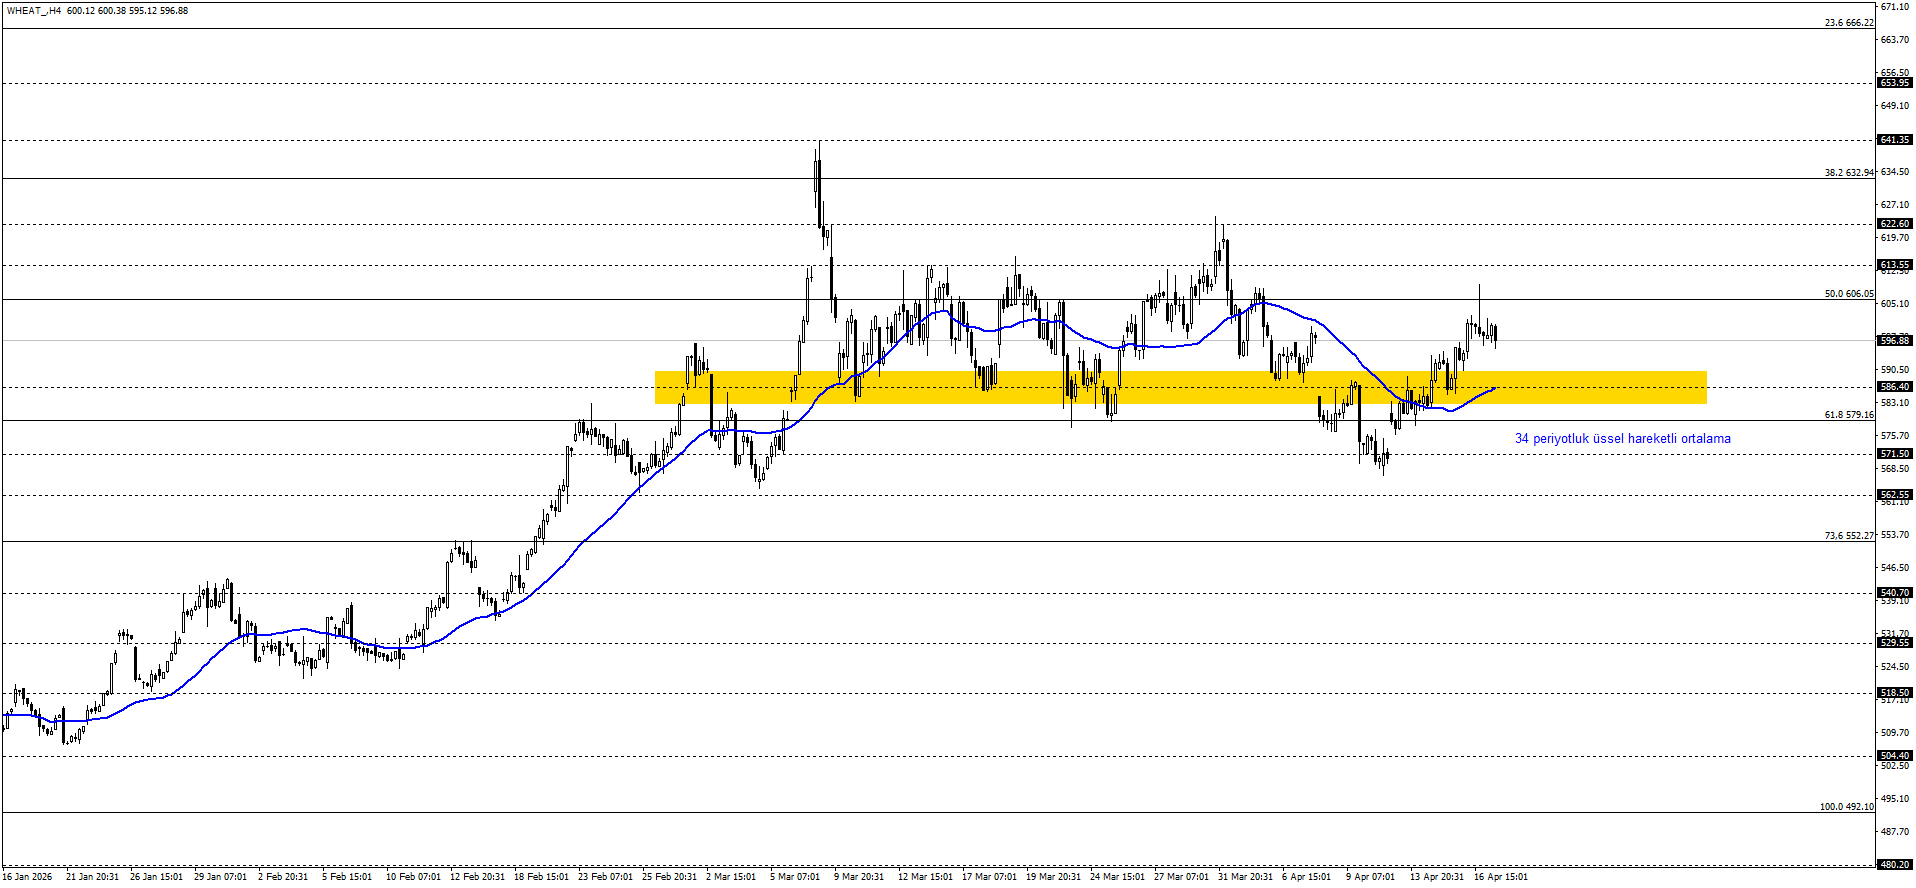Viewport: 1916px width, 888px height.
Task: Click the 504.40 price level tag
Action: tap(1895, 756)
